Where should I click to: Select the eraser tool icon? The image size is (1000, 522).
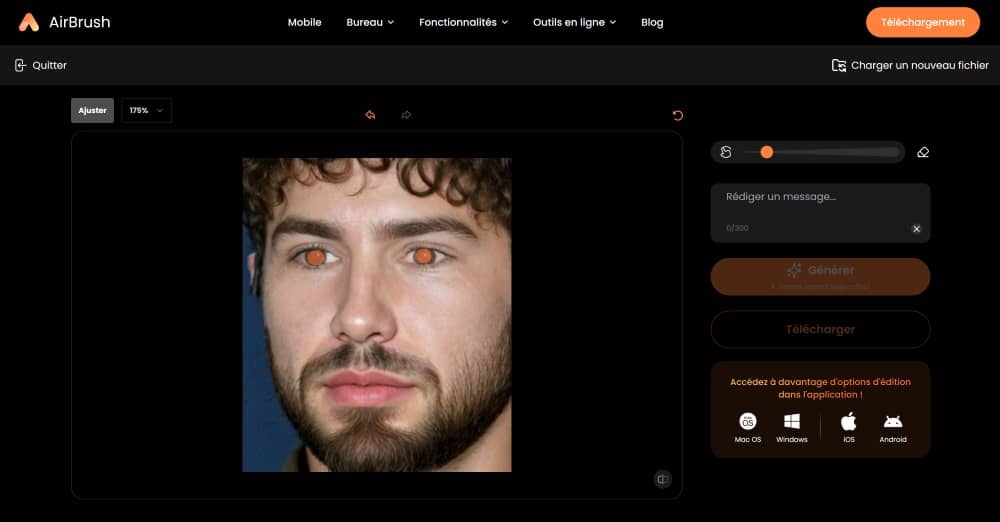[922, 152]
